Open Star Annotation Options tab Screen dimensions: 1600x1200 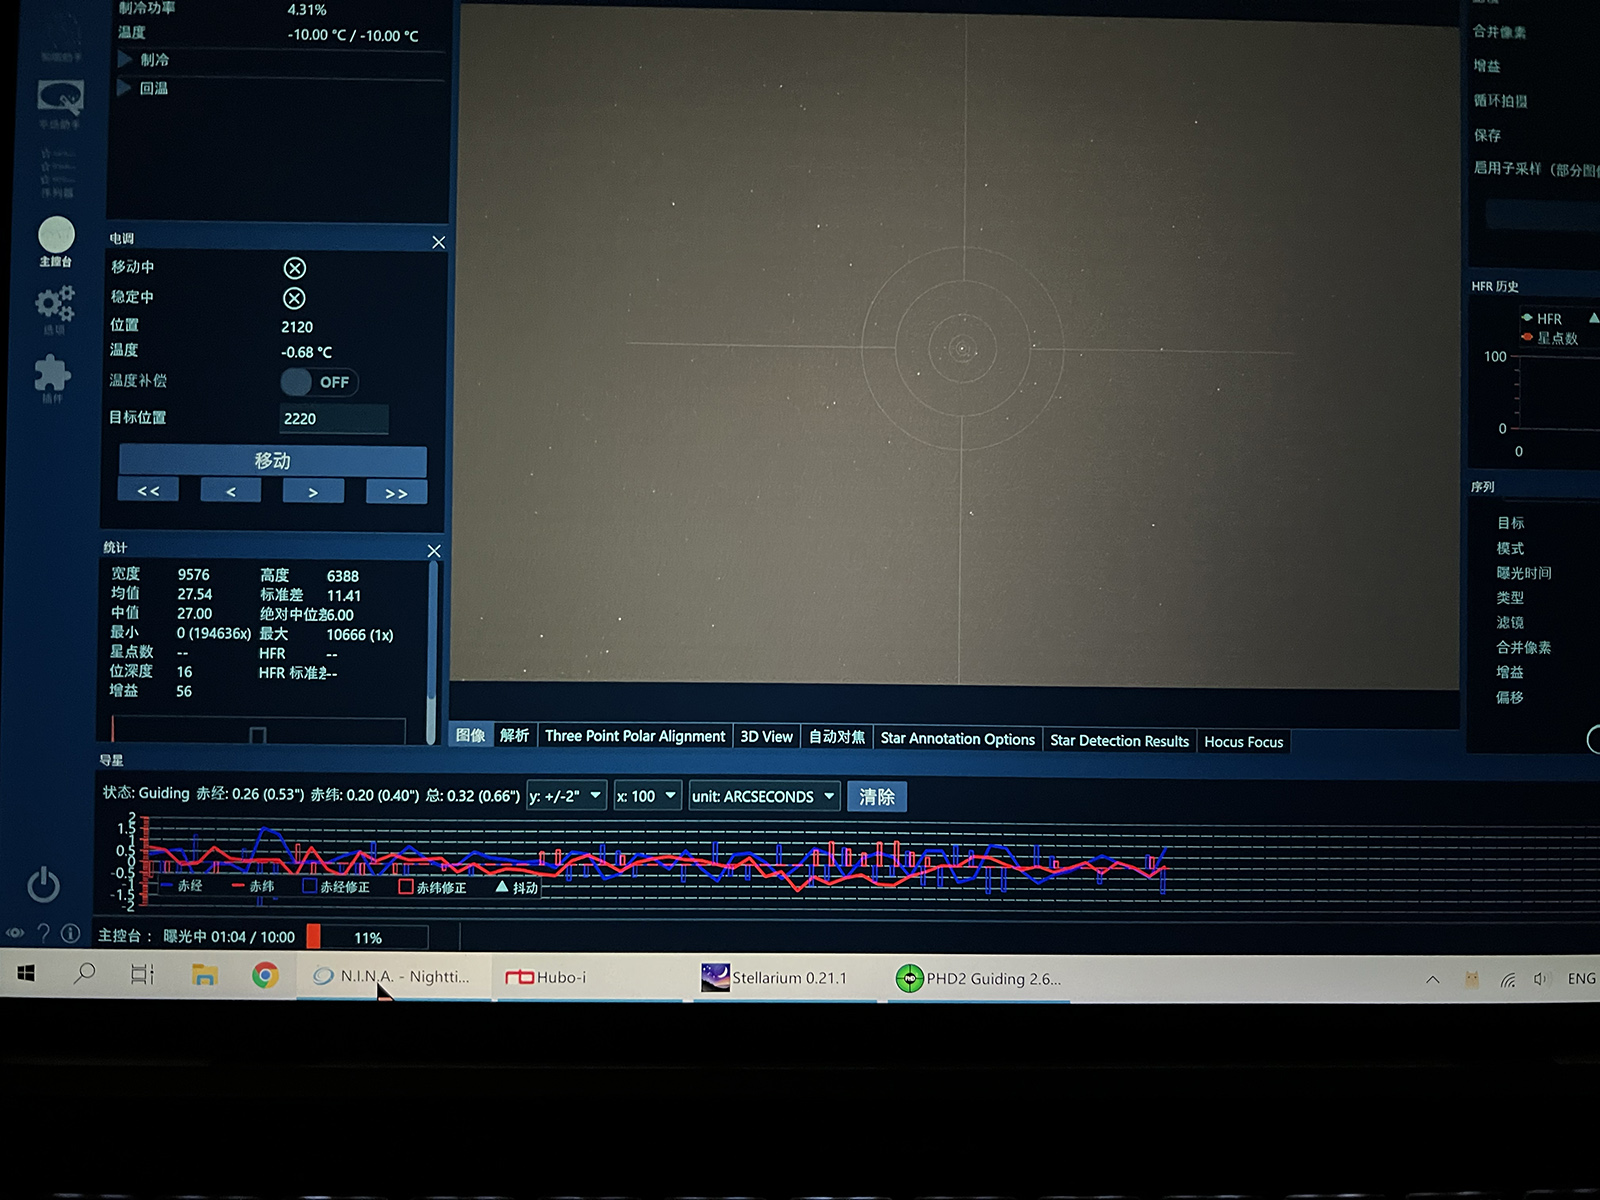[x=957, y=739]
